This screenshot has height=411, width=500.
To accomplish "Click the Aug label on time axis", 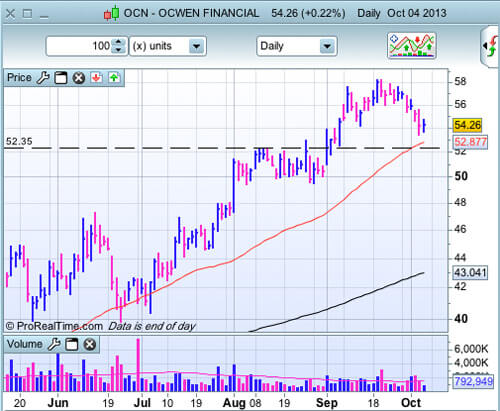I will [234, 403].
